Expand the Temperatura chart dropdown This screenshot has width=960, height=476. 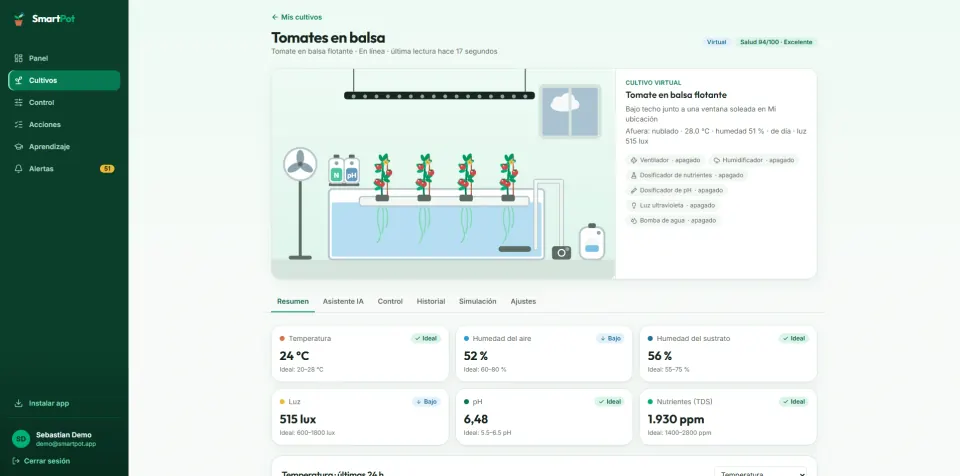tap(760, 472)
